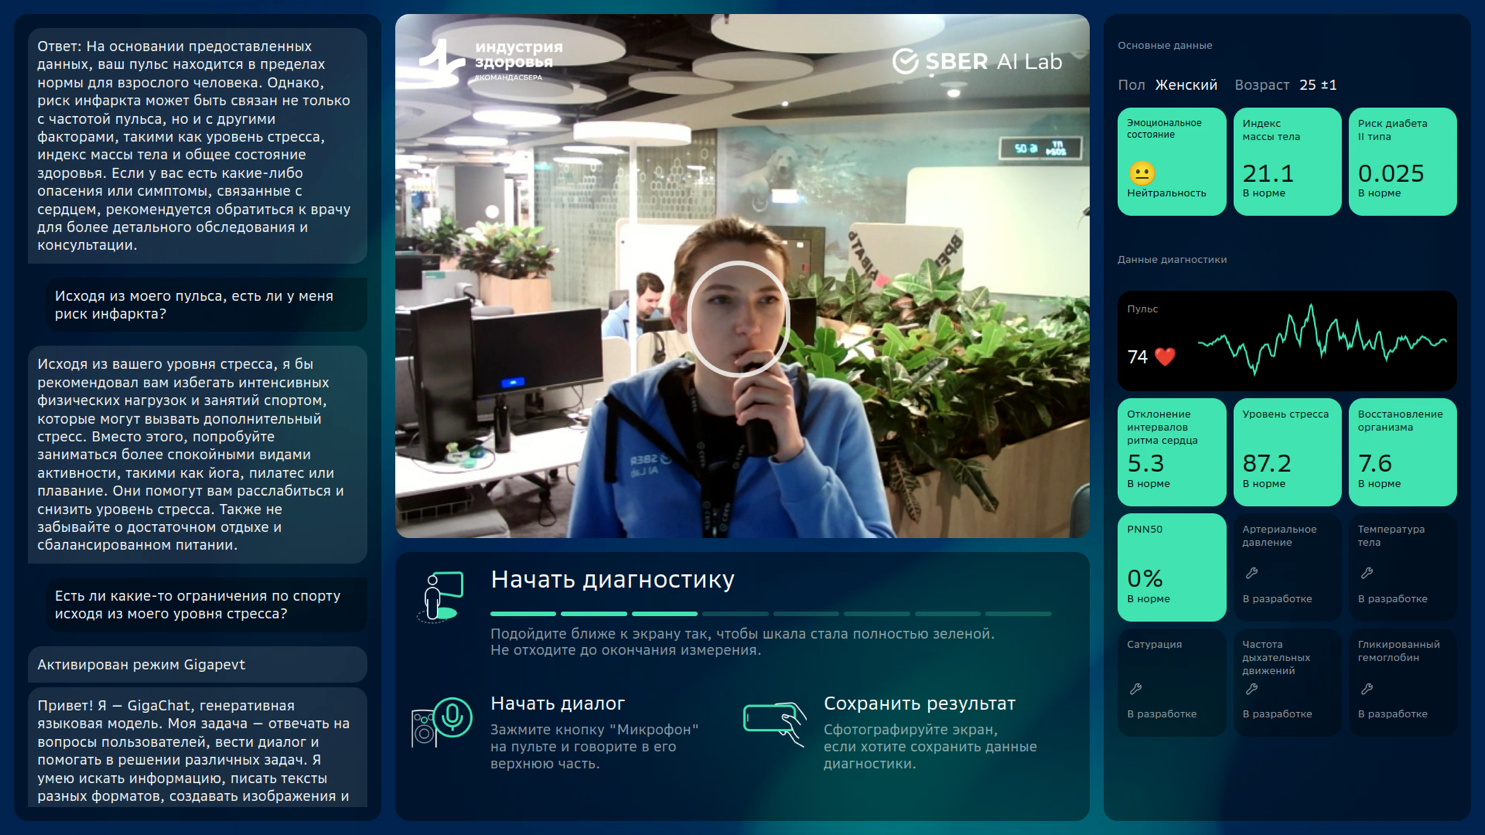Click the wrench icon under Артериальное давление
Viewport: 1485px width, 835px height.
coord(1251,573)
